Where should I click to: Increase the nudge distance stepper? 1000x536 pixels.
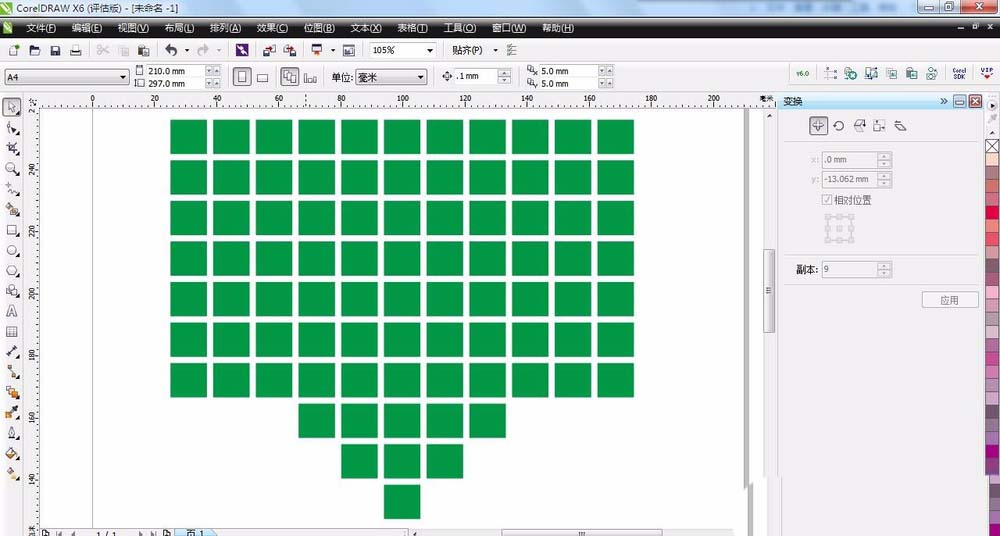[x=504, y=73]
